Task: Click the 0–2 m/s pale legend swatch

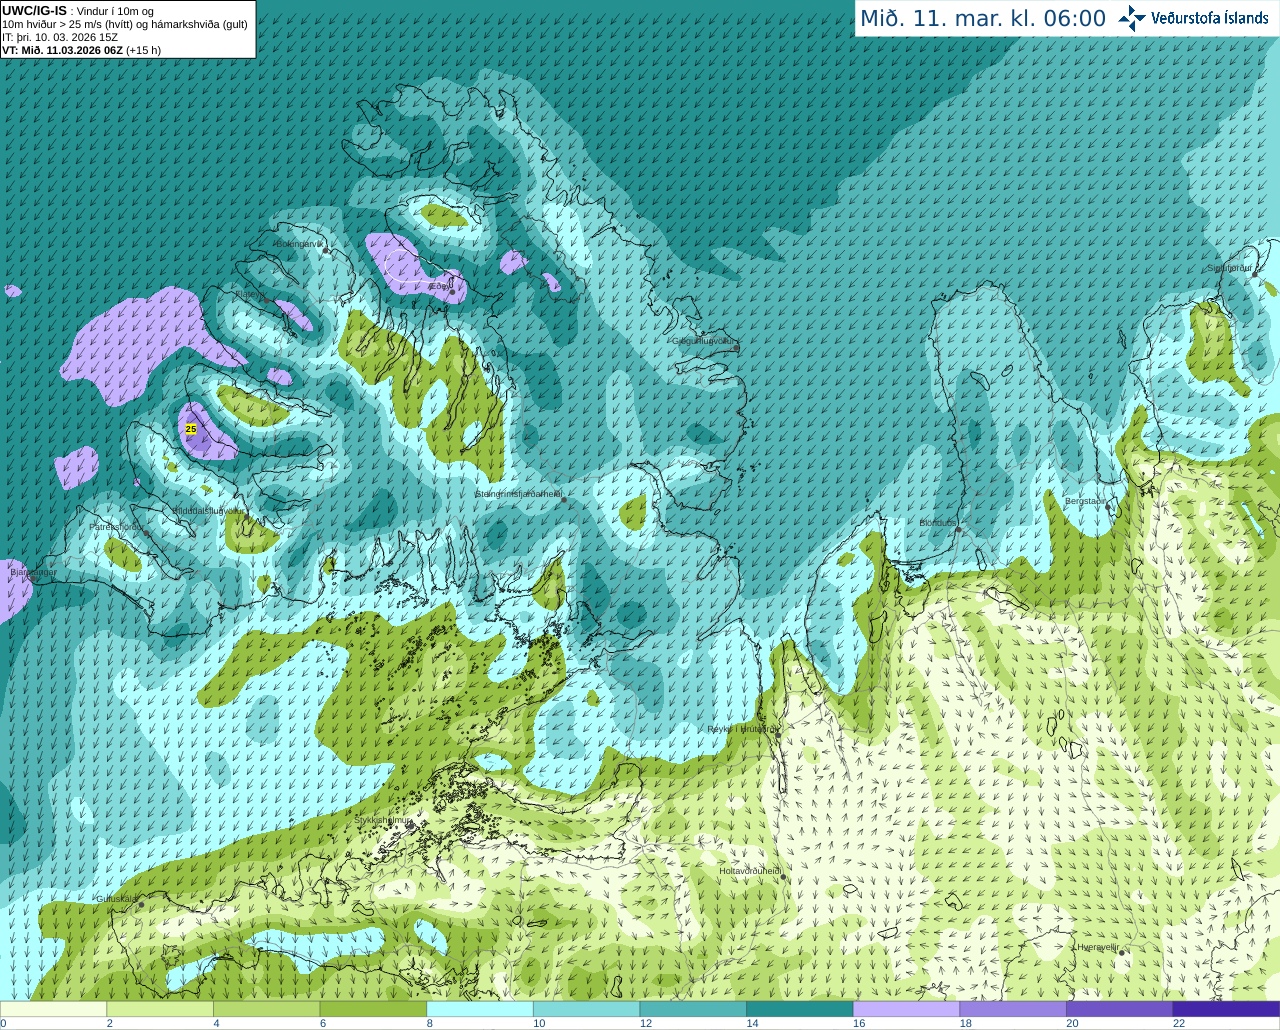Action: [53, 1009]
